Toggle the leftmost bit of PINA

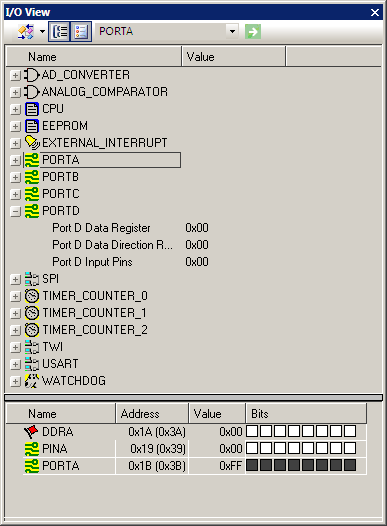tap(252, 448)
